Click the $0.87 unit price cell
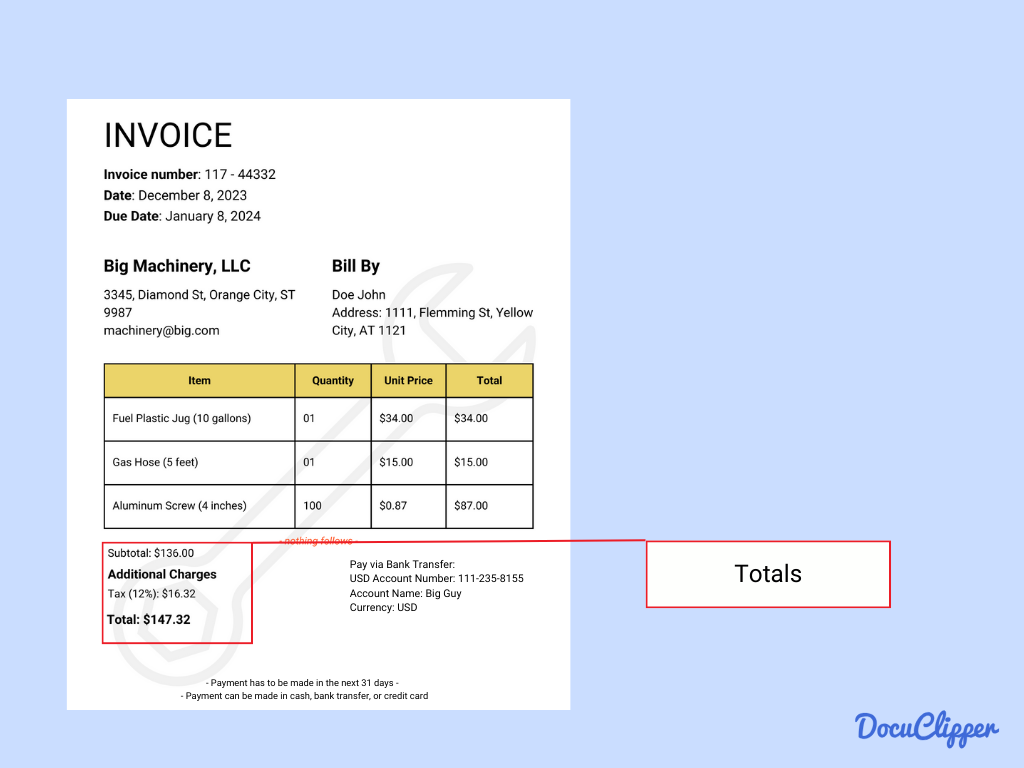The width and height of the screenshot is (1024, 768). point(408,506)
